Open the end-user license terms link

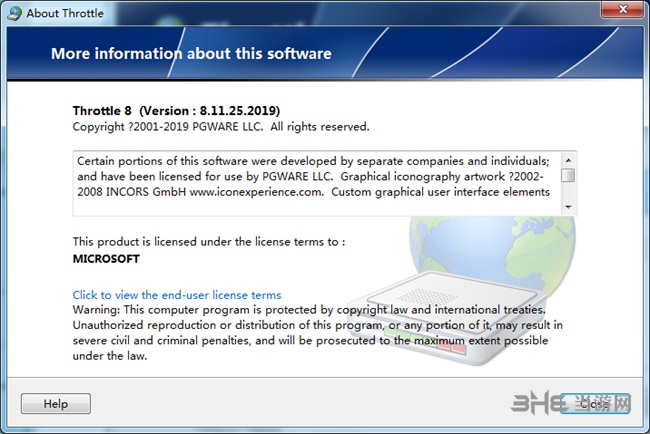pos(177,295)
